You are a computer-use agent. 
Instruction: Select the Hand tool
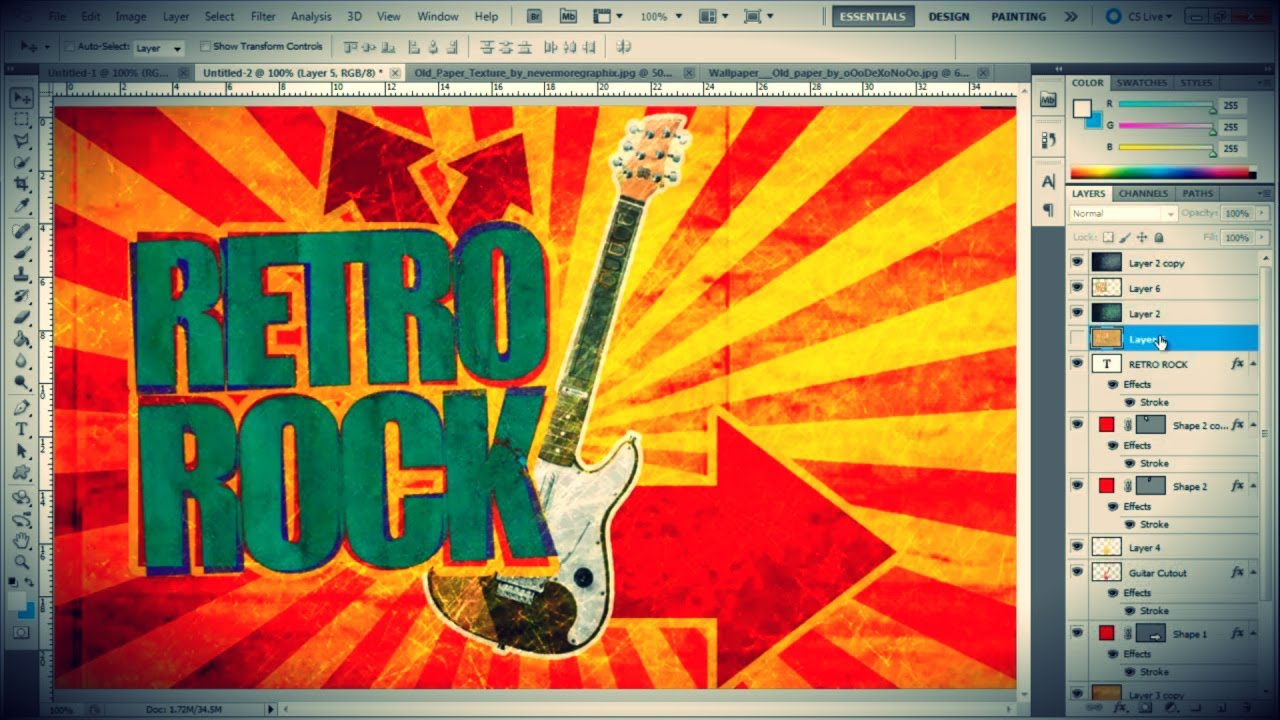click(21, 542)
